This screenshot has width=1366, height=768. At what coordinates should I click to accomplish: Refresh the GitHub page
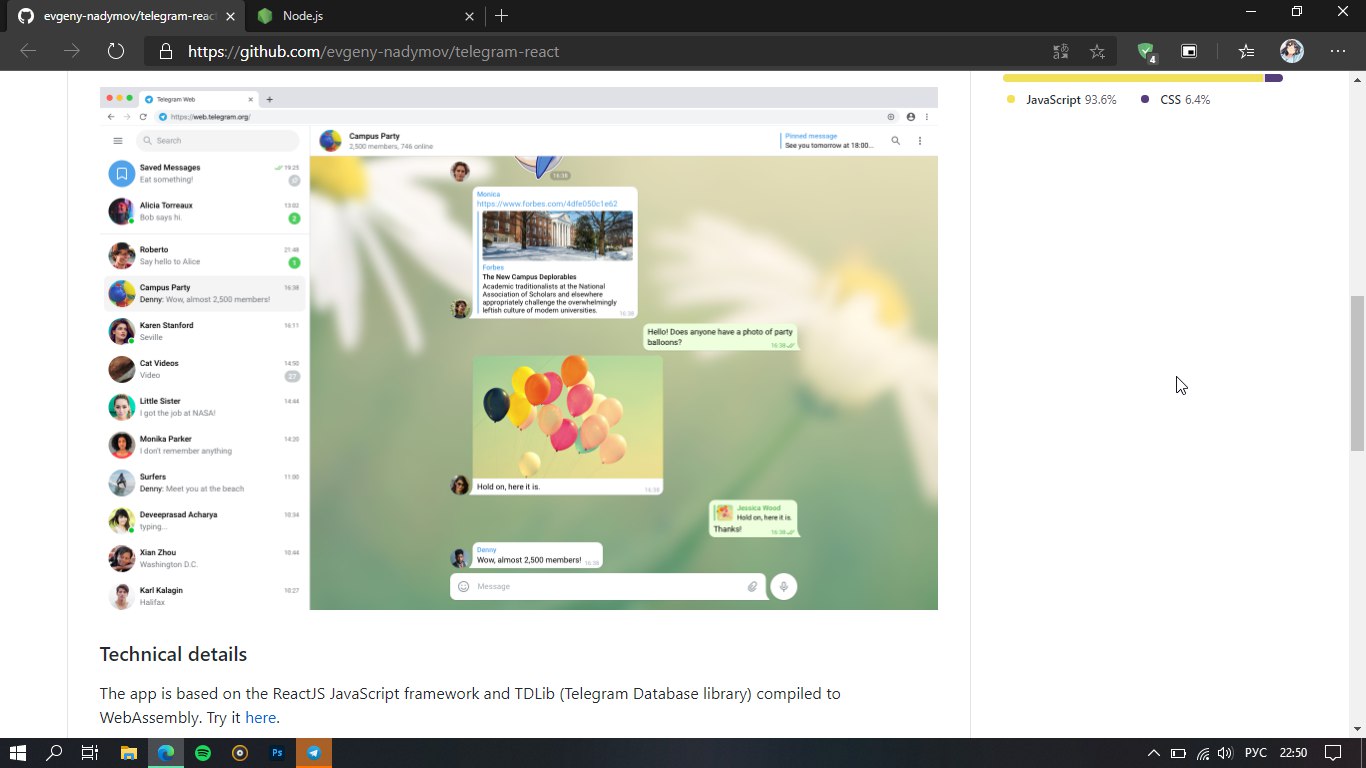point(116,51)
